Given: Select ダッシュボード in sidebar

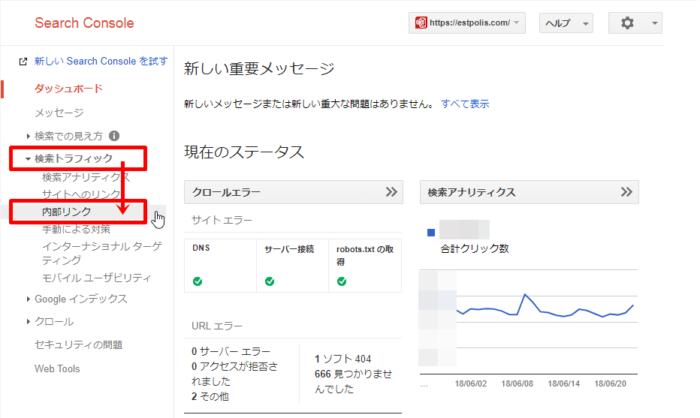Looking at the screenshot, I should coord(69,88).
